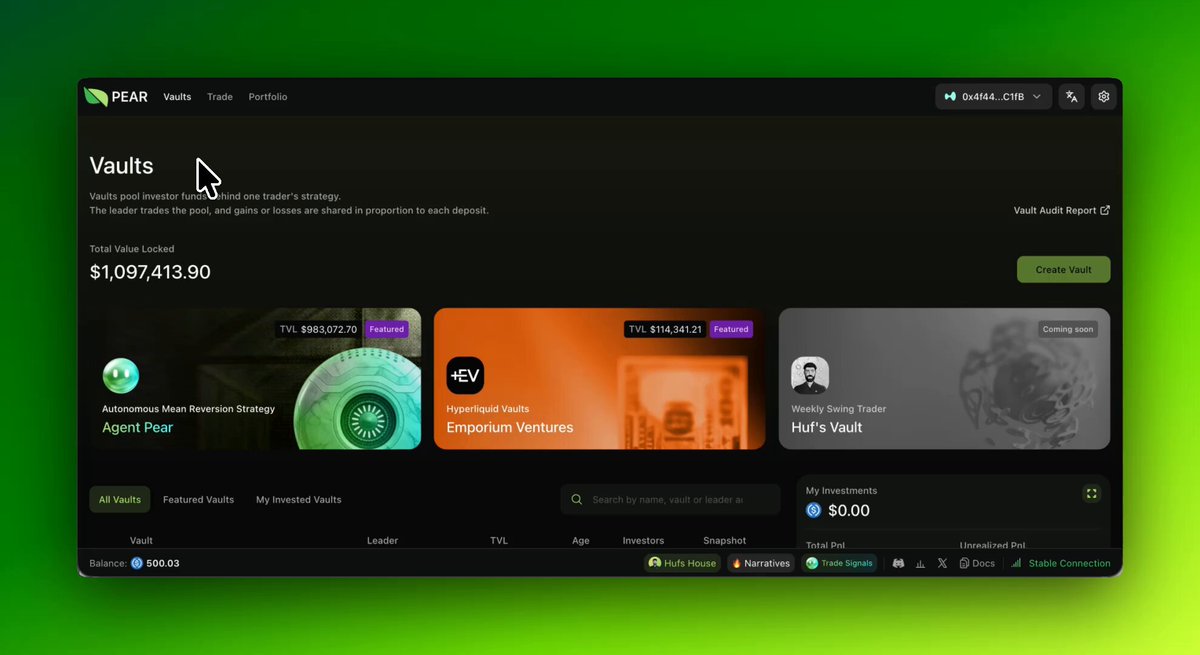Click the Coming soon badge
The image size is (1200, 655).
(1070, 329)
